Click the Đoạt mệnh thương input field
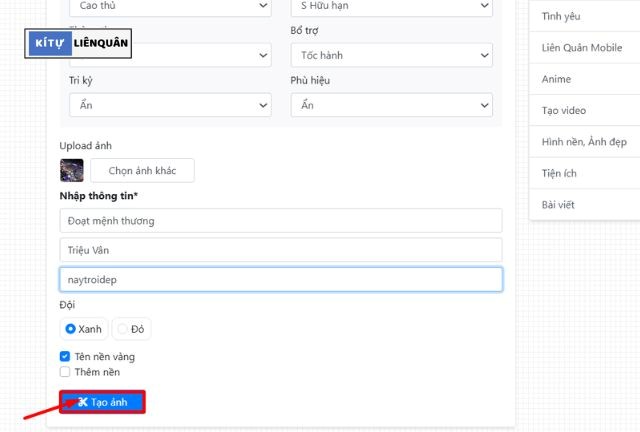The image size is (640, 432). point(280,220)
